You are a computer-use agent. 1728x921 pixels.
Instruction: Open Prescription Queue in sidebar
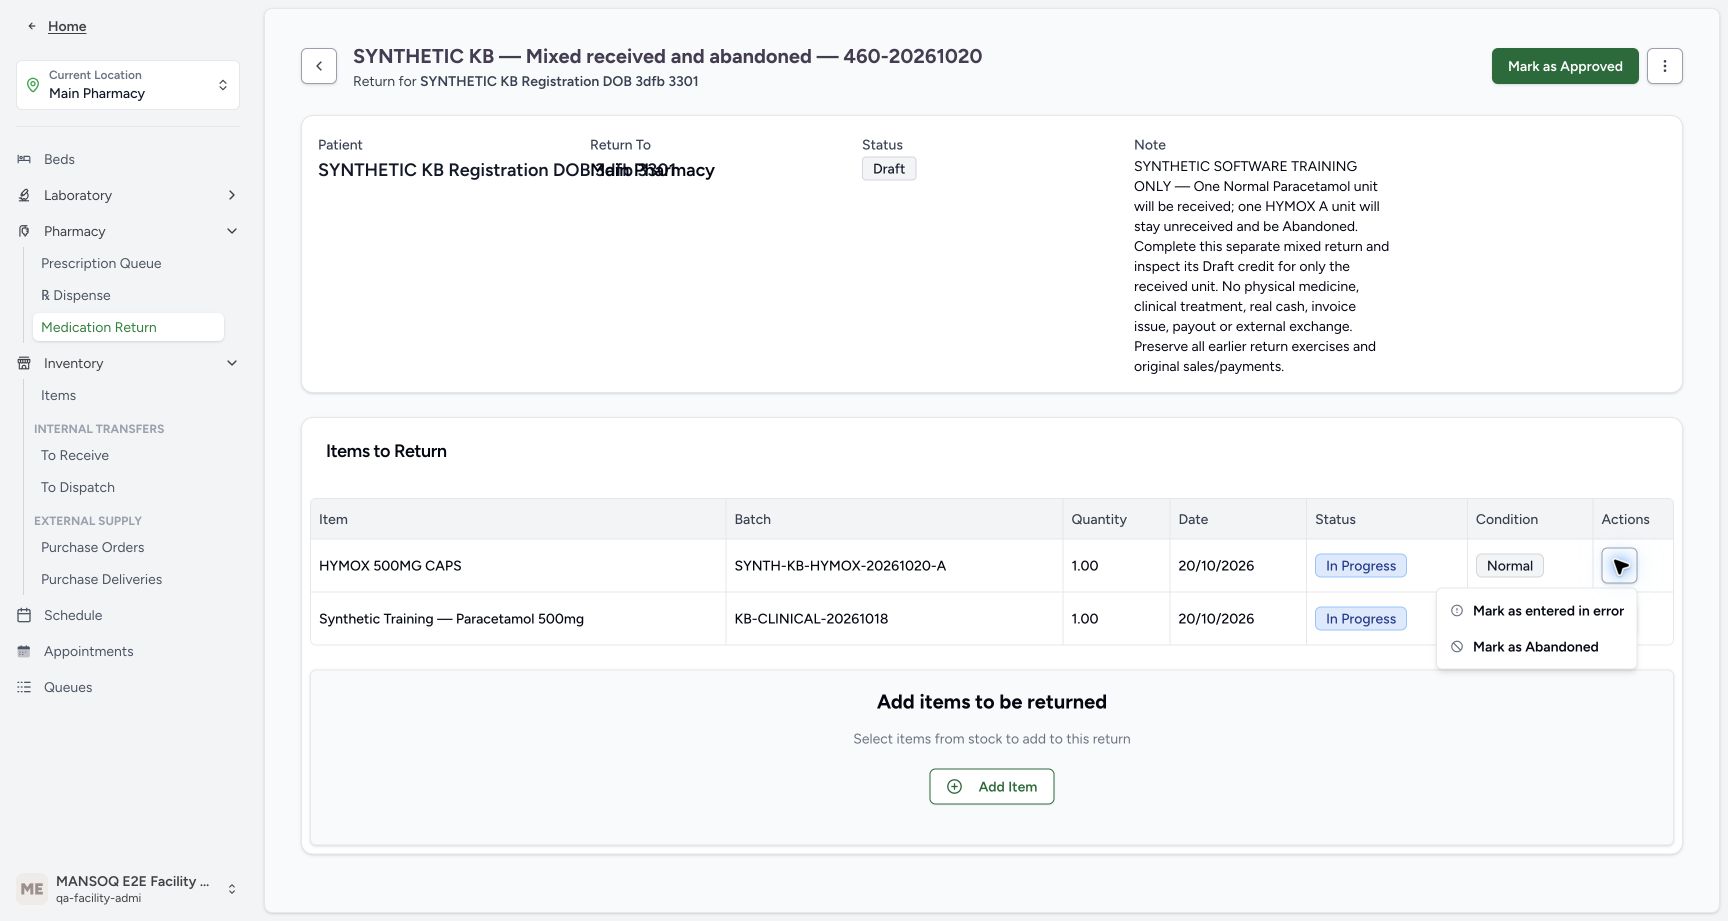(x=101, y=263)
